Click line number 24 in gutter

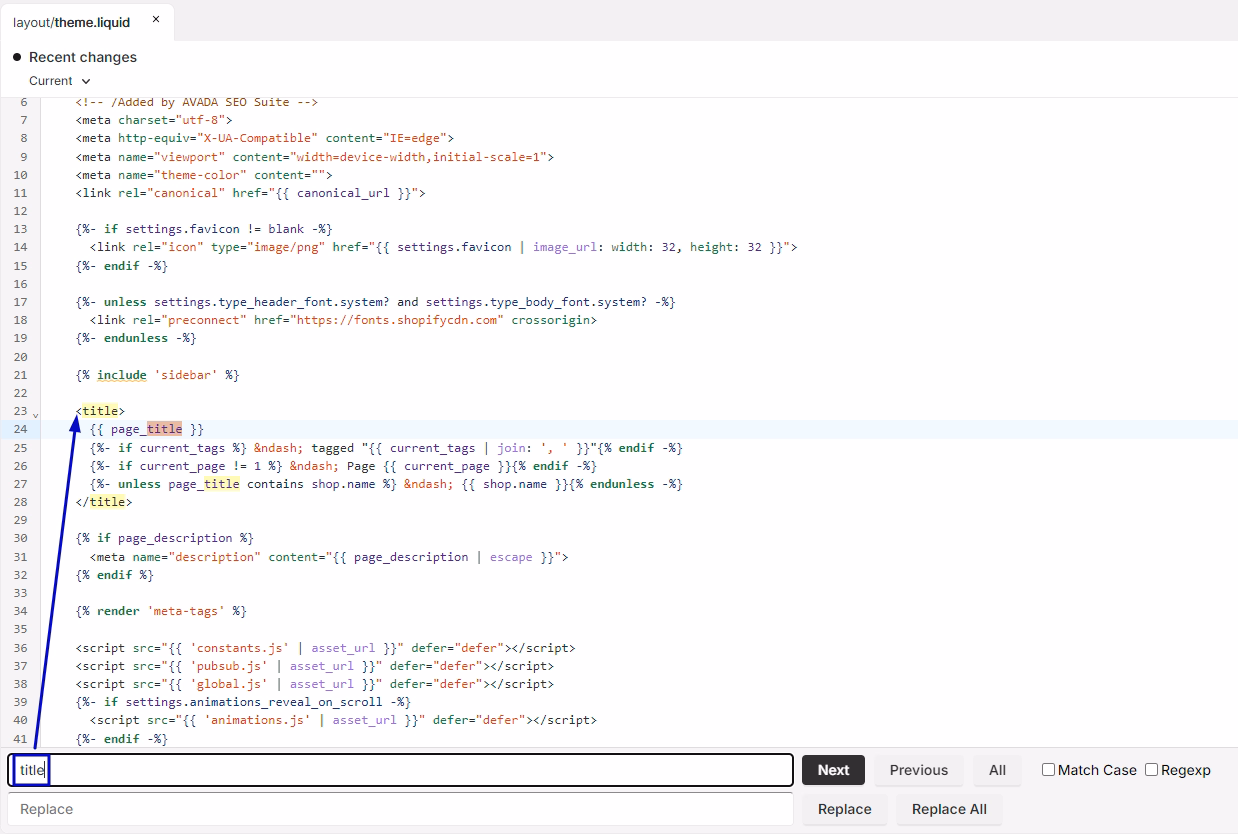(21, 429)
